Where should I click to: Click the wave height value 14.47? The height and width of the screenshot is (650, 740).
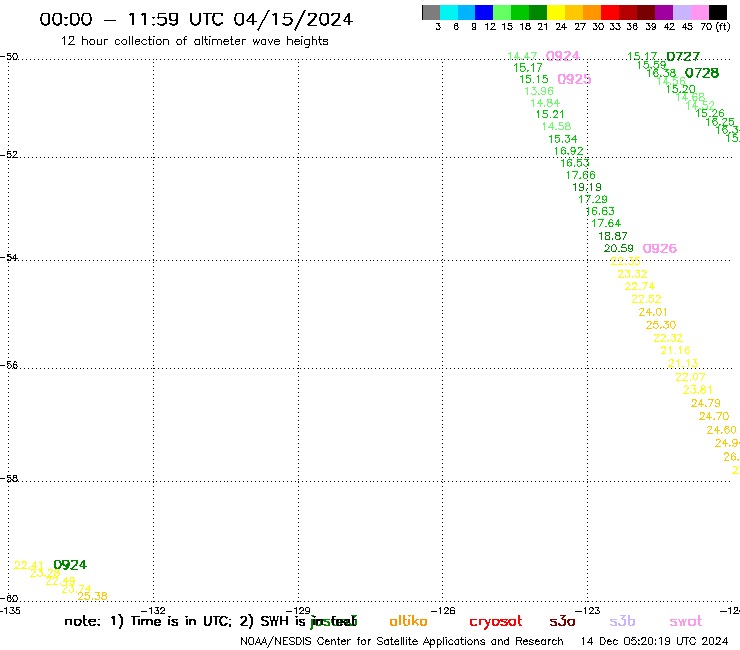pos(522,57)
